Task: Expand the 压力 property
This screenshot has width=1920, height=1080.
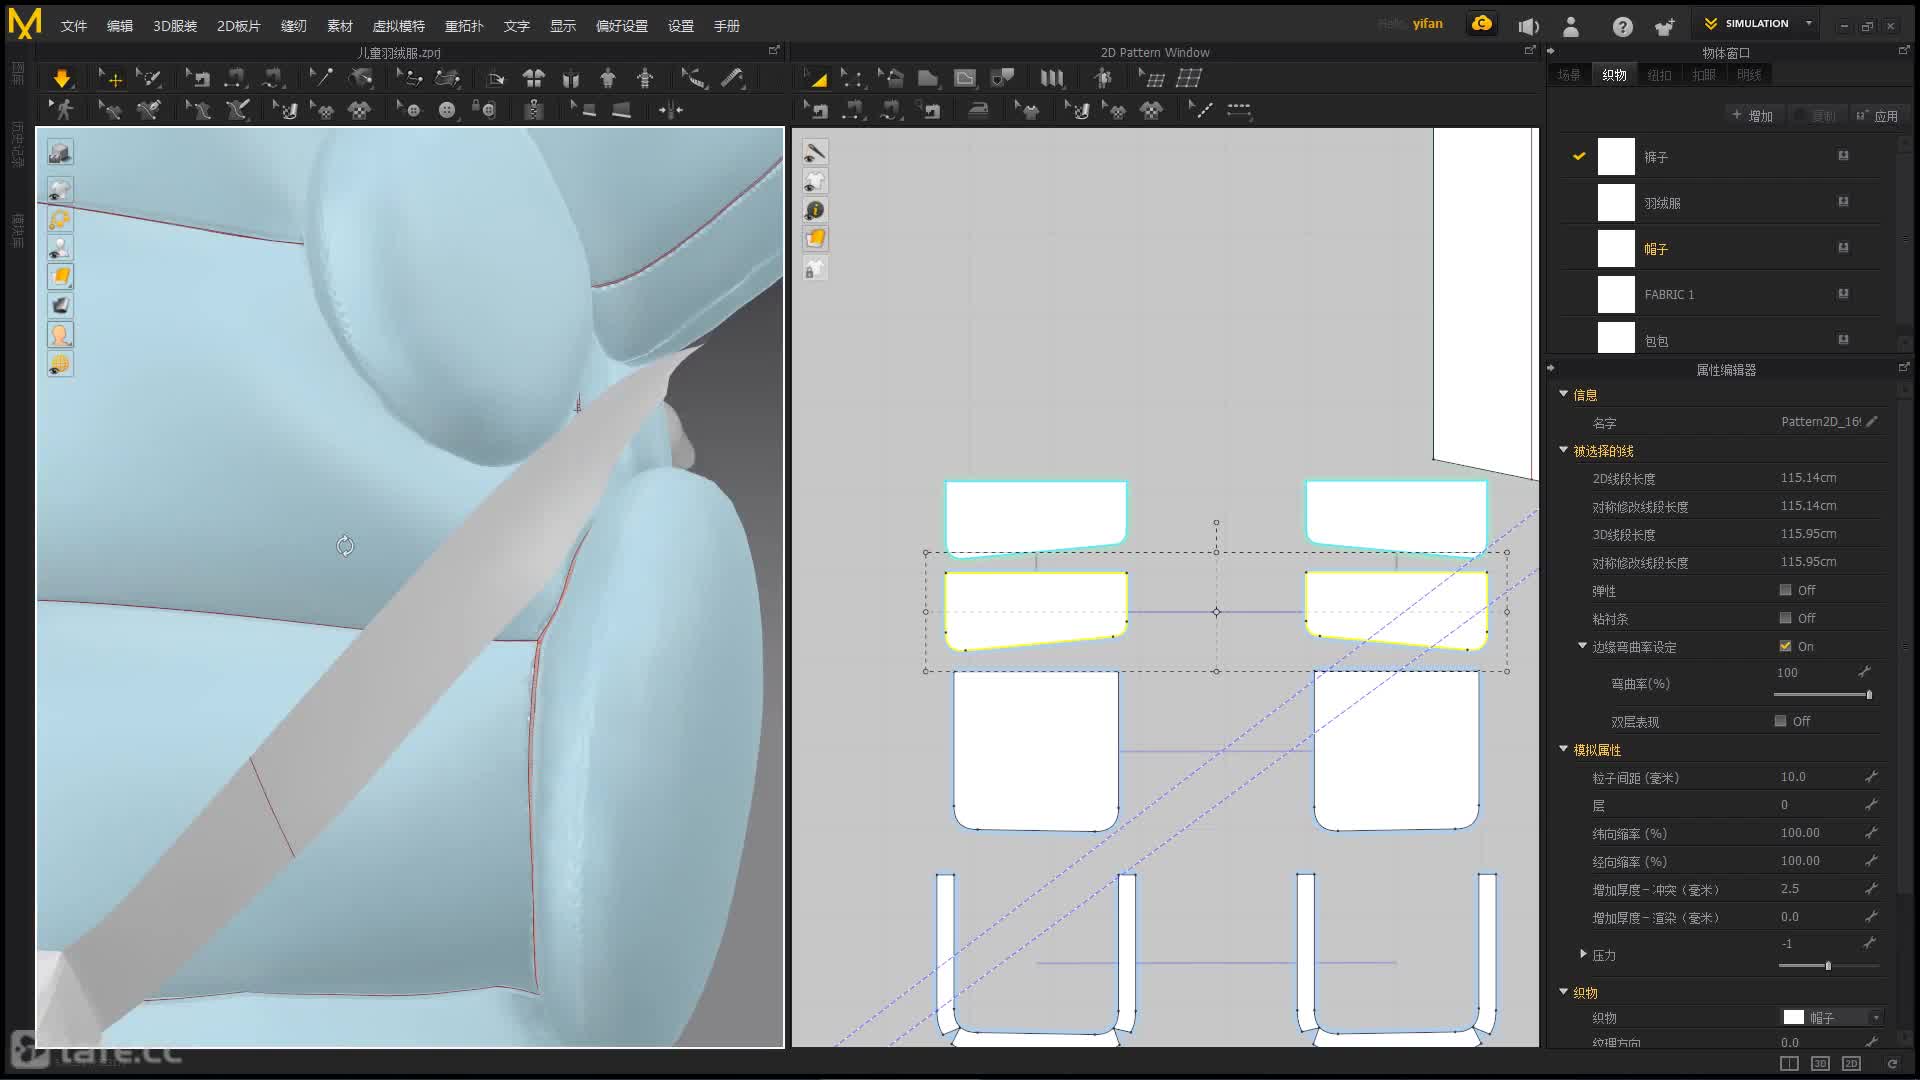Action: (1583, 954)
